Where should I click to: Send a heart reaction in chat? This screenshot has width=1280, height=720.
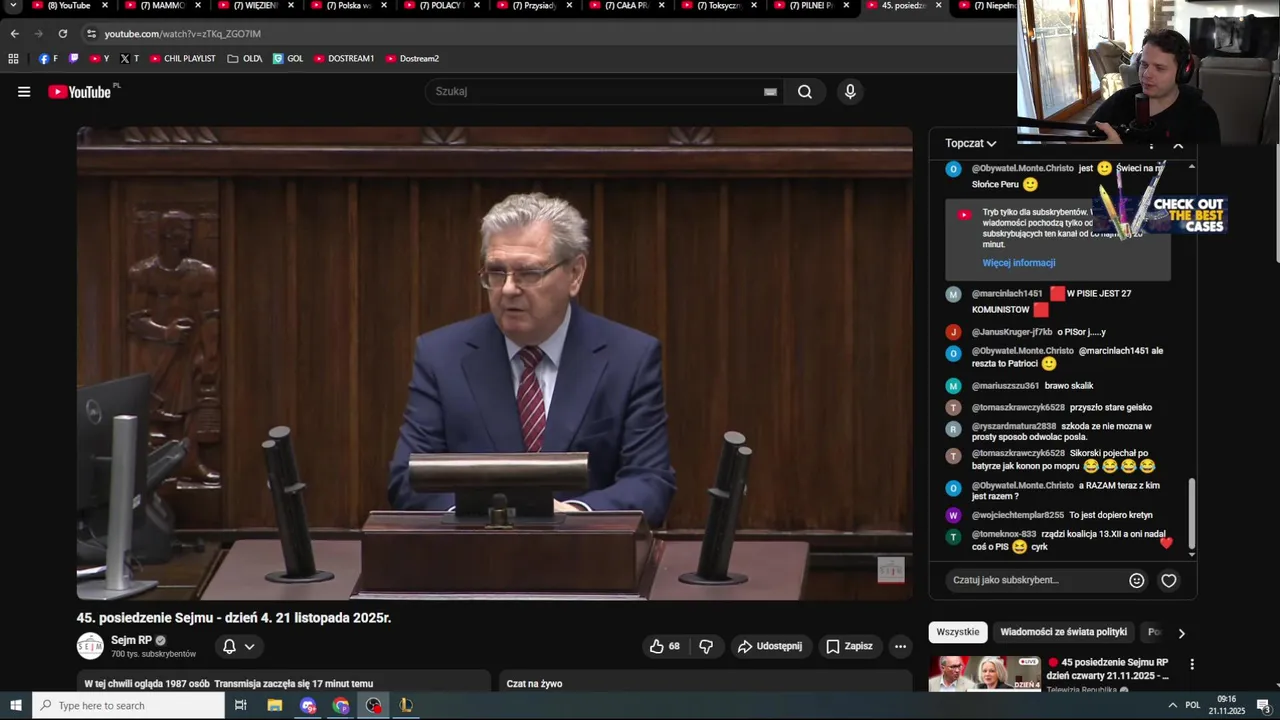1168,580
